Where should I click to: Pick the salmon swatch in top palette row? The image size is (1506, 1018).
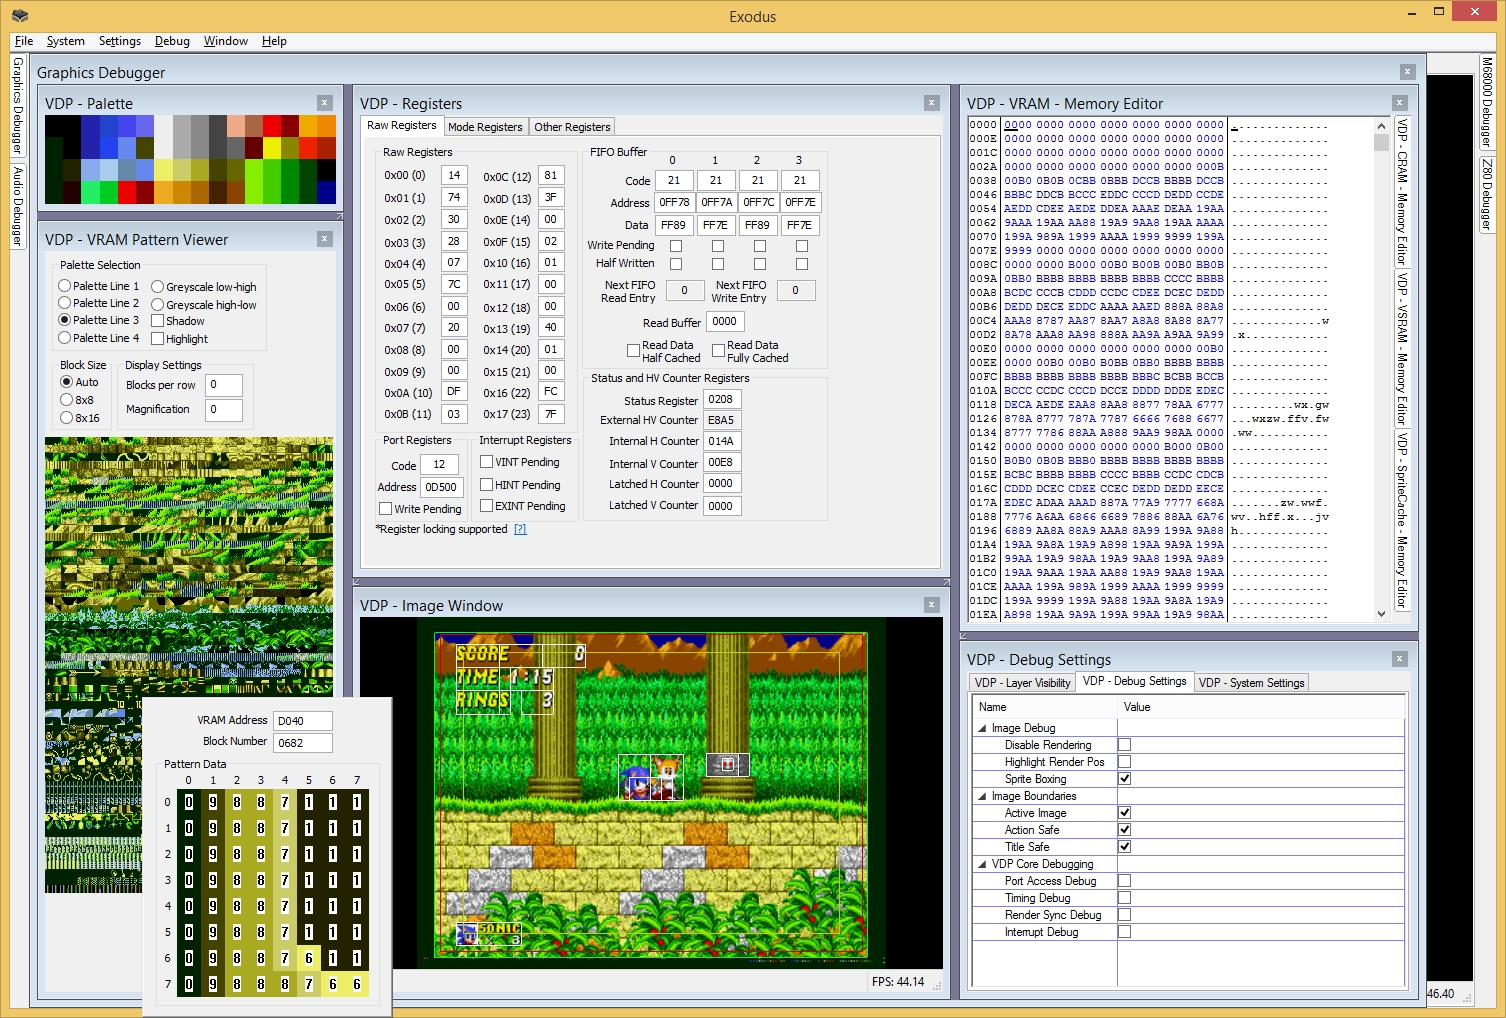[x=236, y=125]
